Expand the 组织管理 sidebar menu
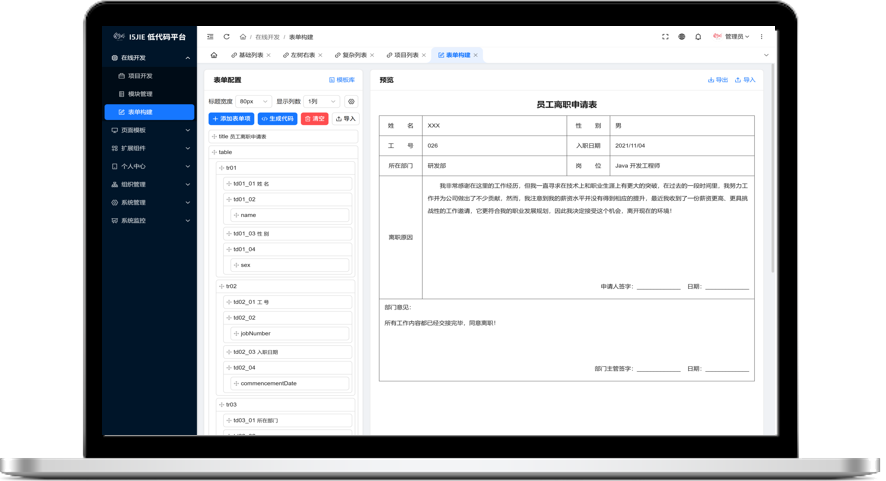 pyautogui.click(x=188, y=184)
